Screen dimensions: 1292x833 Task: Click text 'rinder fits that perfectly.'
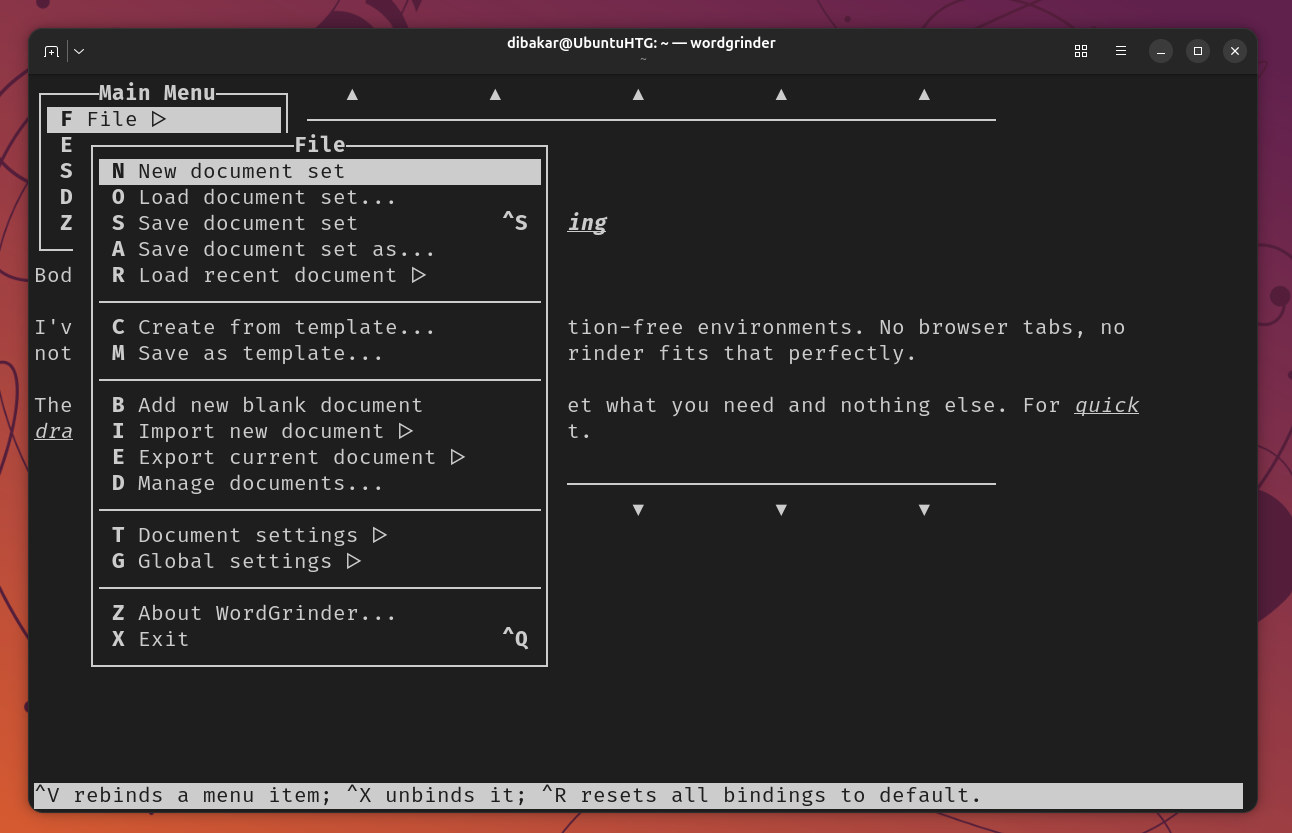click(x=742, y=354)
